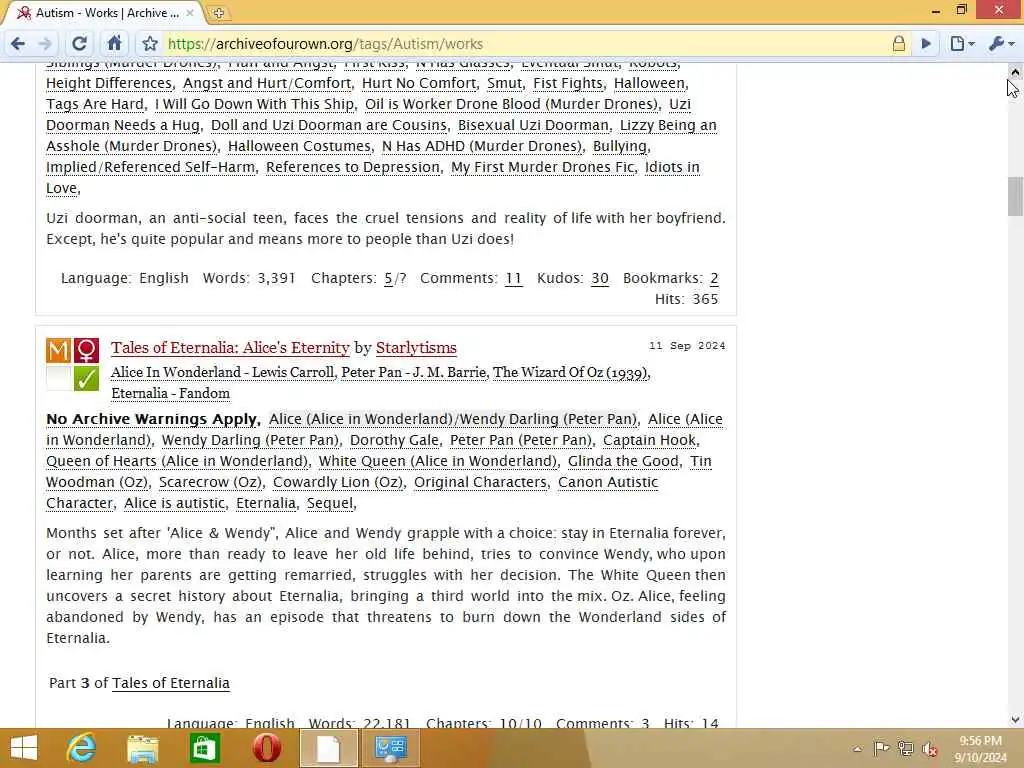Go back using the browser back arrow

coord(18,44)
